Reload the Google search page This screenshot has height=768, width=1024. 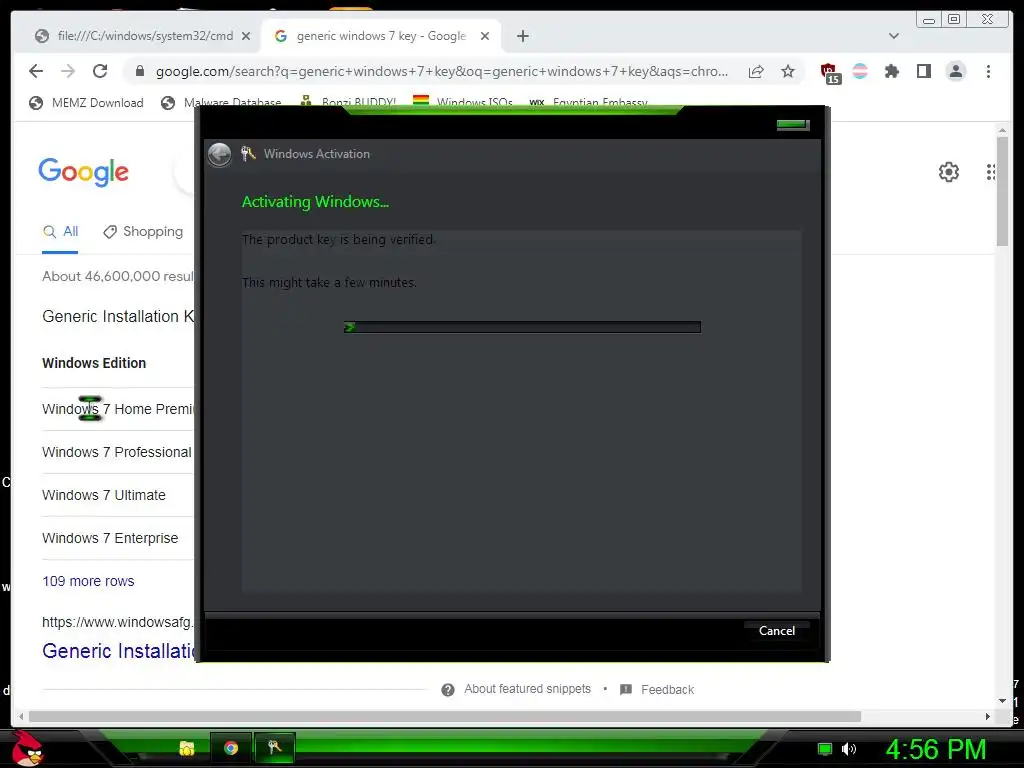point(100,71)
